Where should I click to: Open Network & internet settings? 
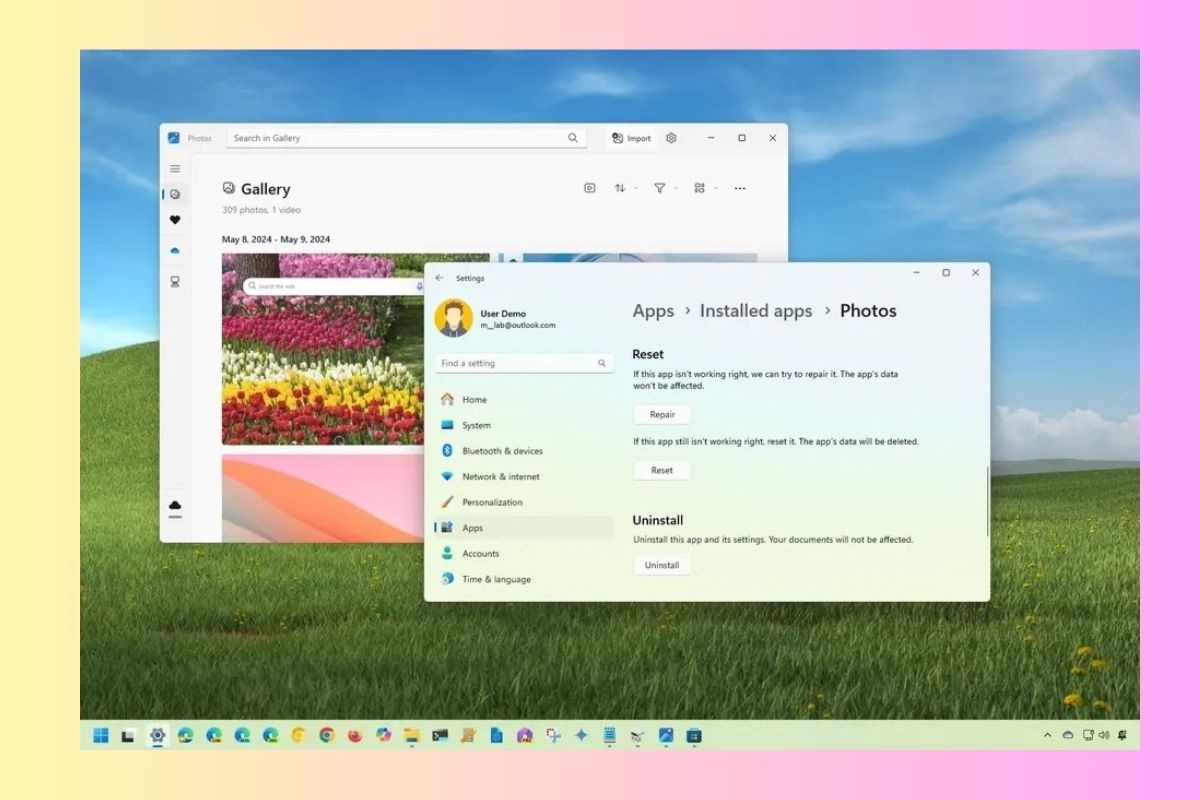point(524,477)
